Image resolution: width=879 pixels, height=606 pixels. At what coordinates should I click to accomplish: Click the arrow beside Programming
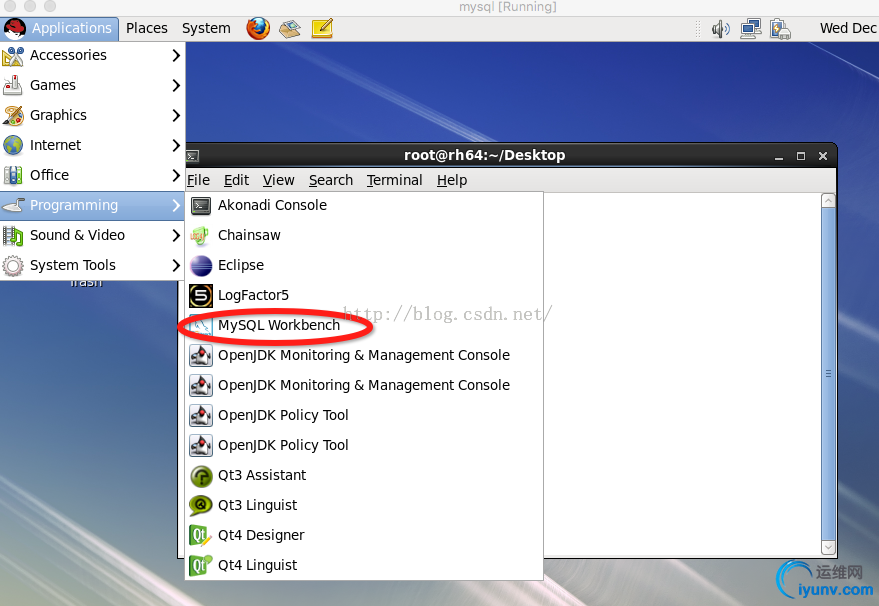tap(176, 205)
